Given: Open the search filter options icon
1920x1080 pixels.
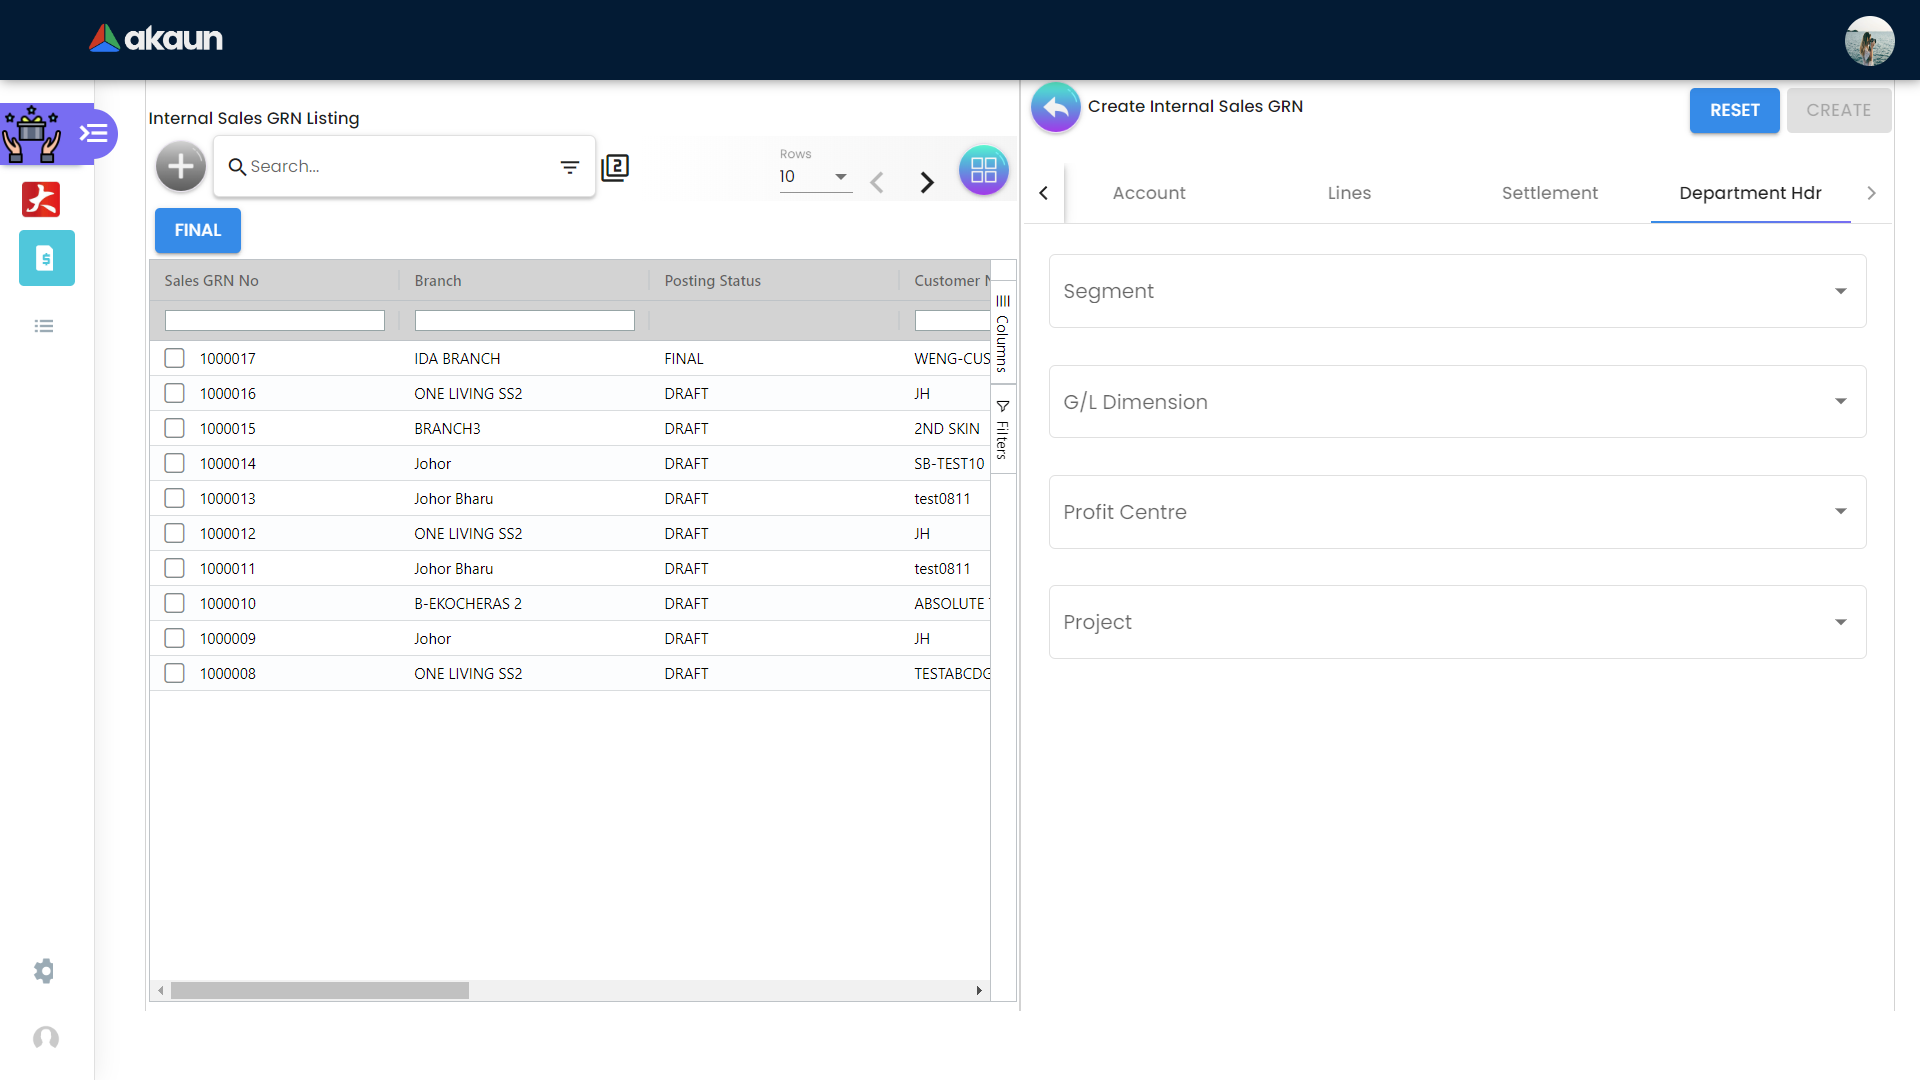Looking at the screenshot, I should coord(570,167).
